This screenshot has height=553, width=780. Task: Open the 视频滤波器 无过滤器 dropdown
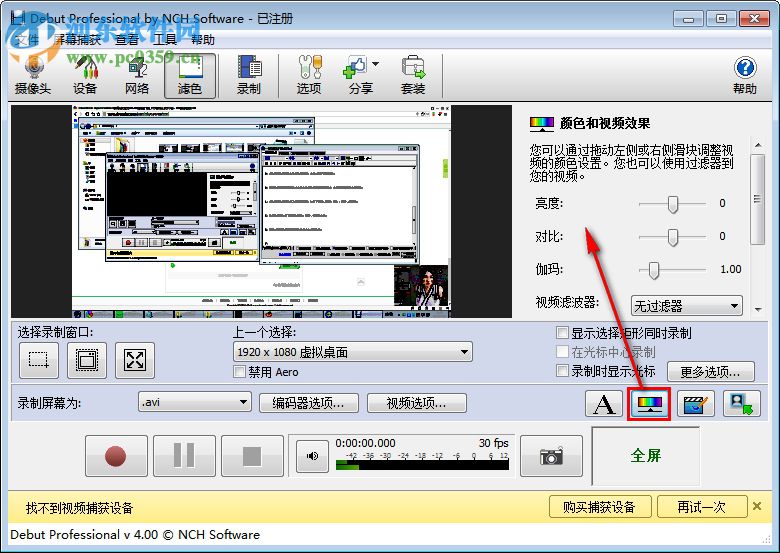pyautogui.click(x=686, y=306)
